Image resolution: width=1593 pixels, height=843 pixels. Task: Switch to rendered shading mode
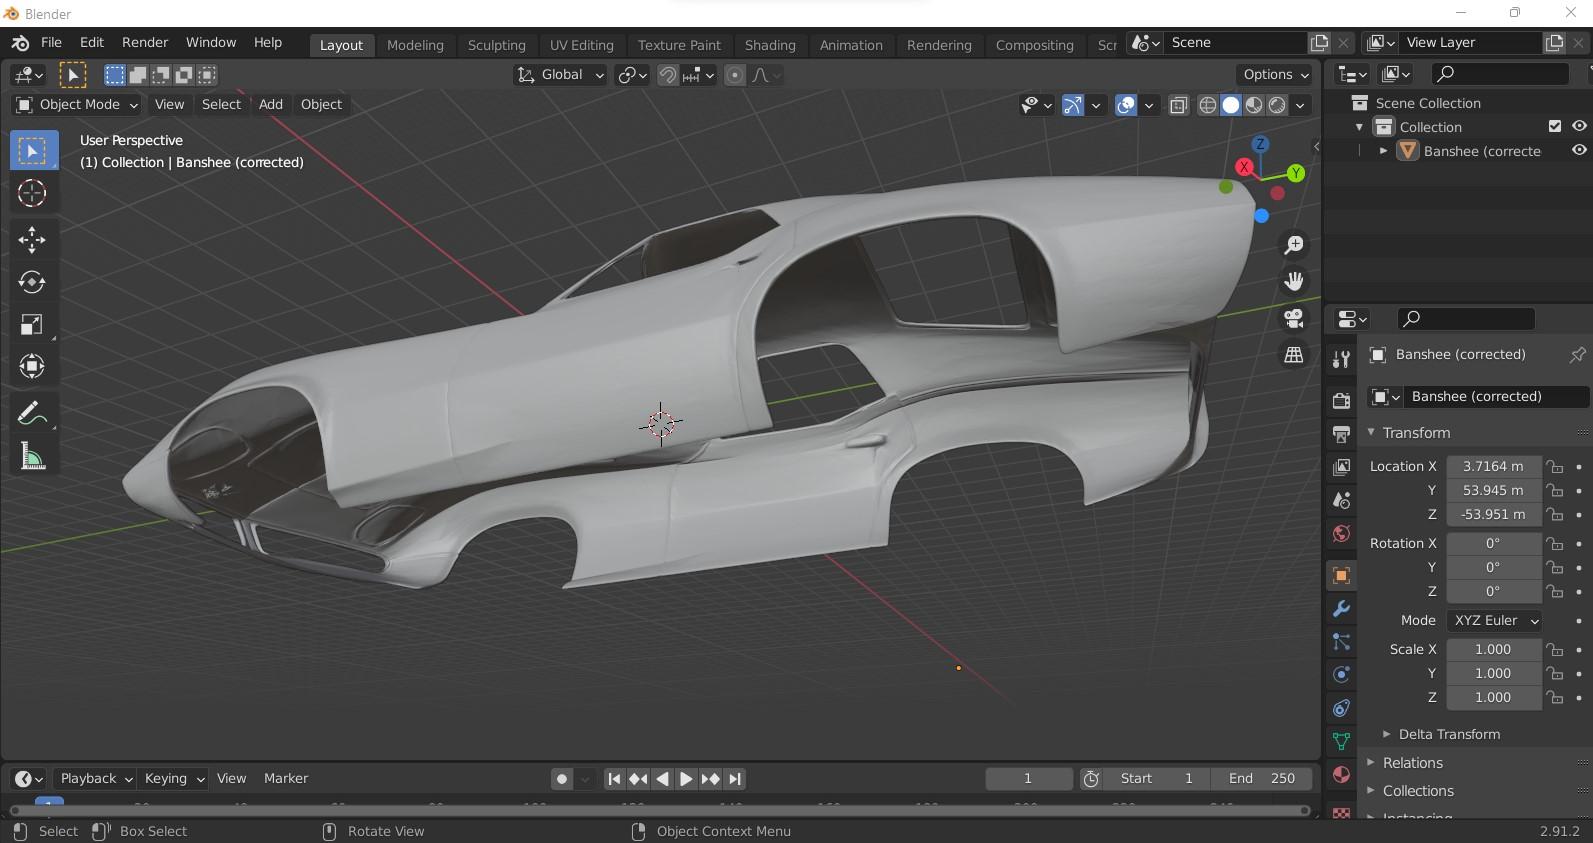pyautogui.click(x=1277, y=105)
